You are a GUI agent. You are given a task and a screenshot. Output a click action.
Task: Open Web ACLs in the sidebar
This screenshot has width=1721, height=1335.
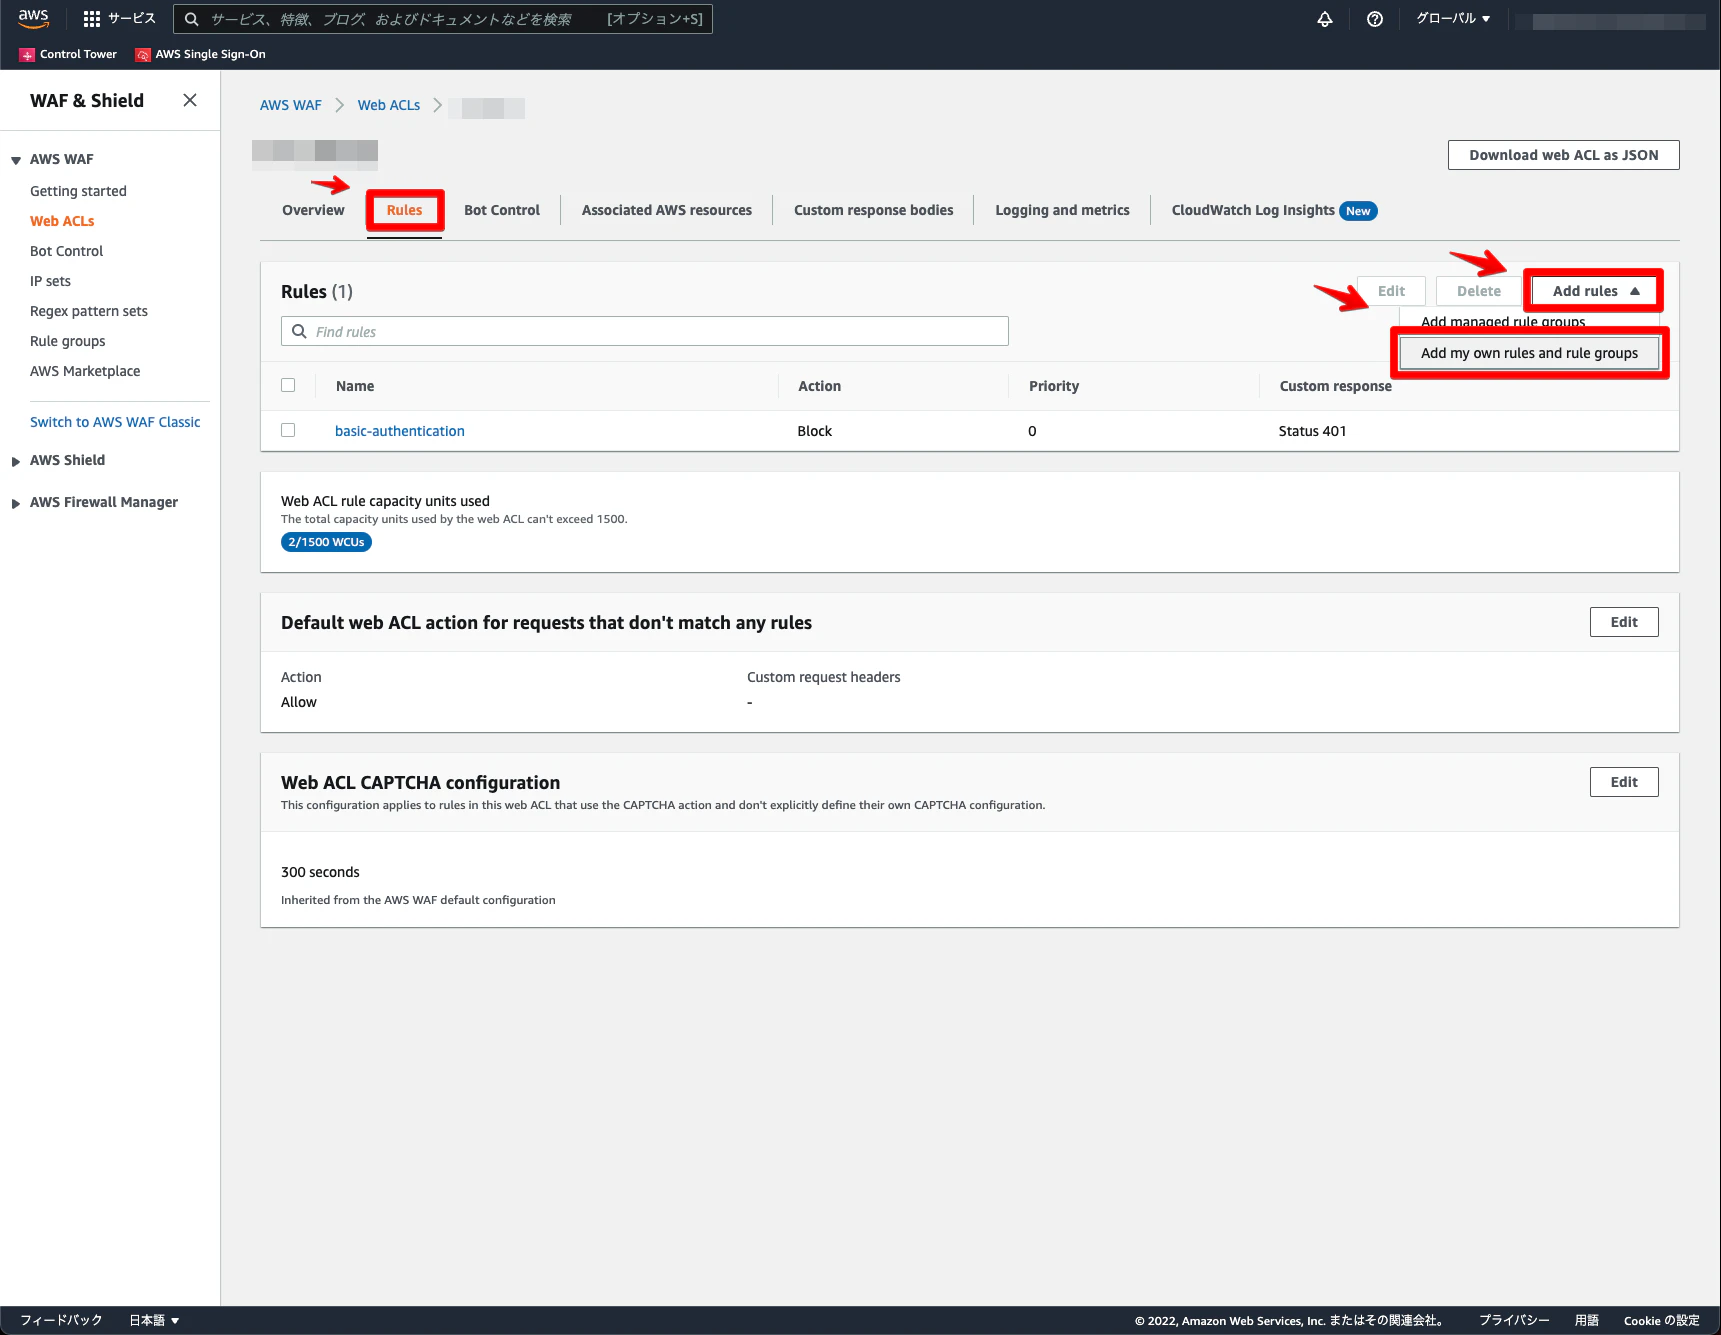click(x=62, y=221)
